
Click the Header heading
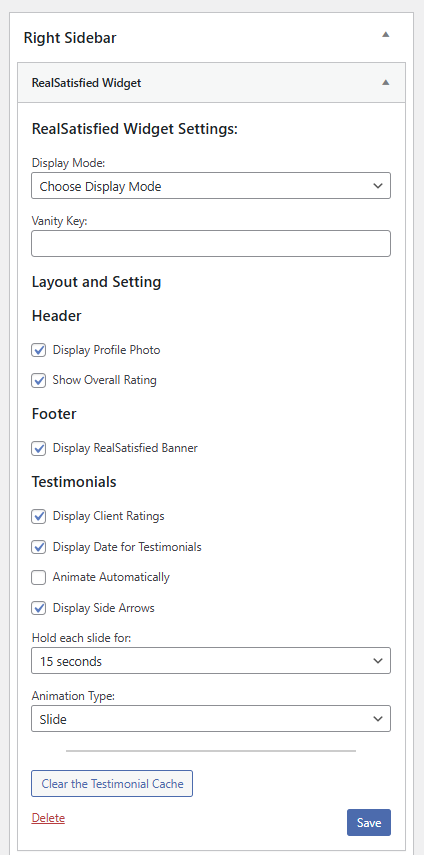click(57, 316)
